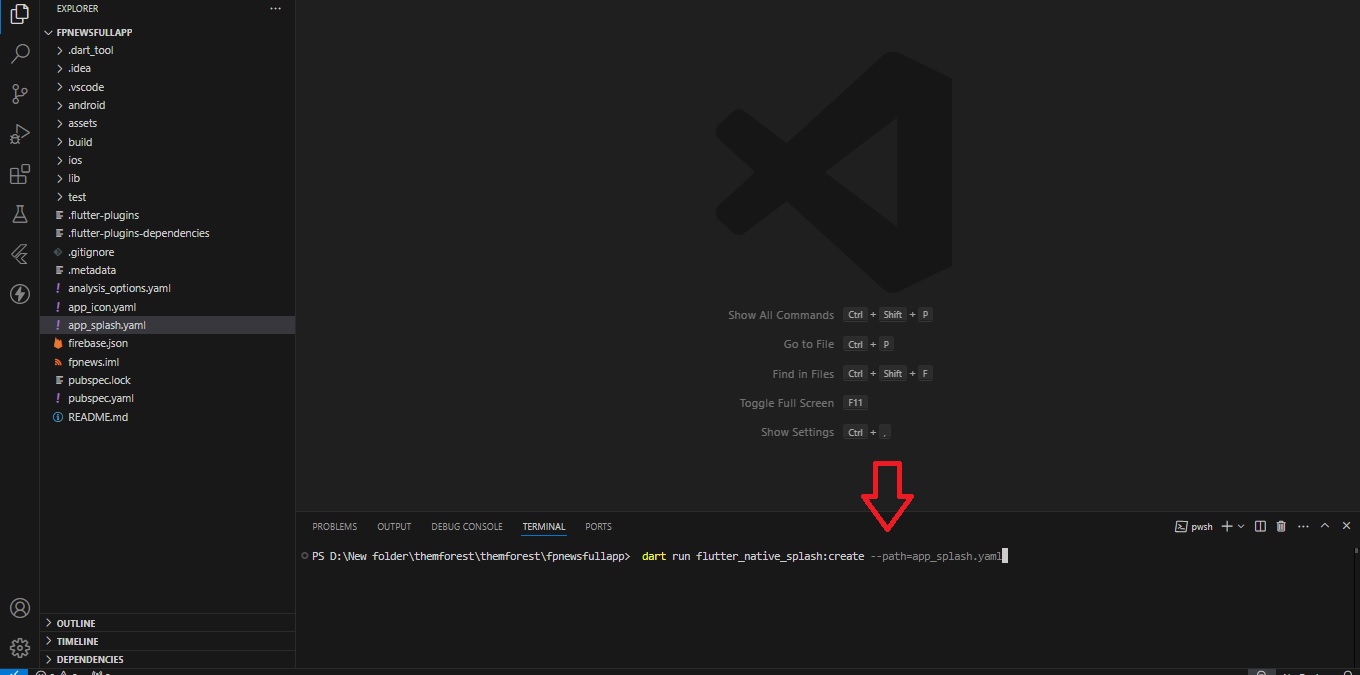Open the Testing flask icon
1360x675 pixels.
click(19, 214)
